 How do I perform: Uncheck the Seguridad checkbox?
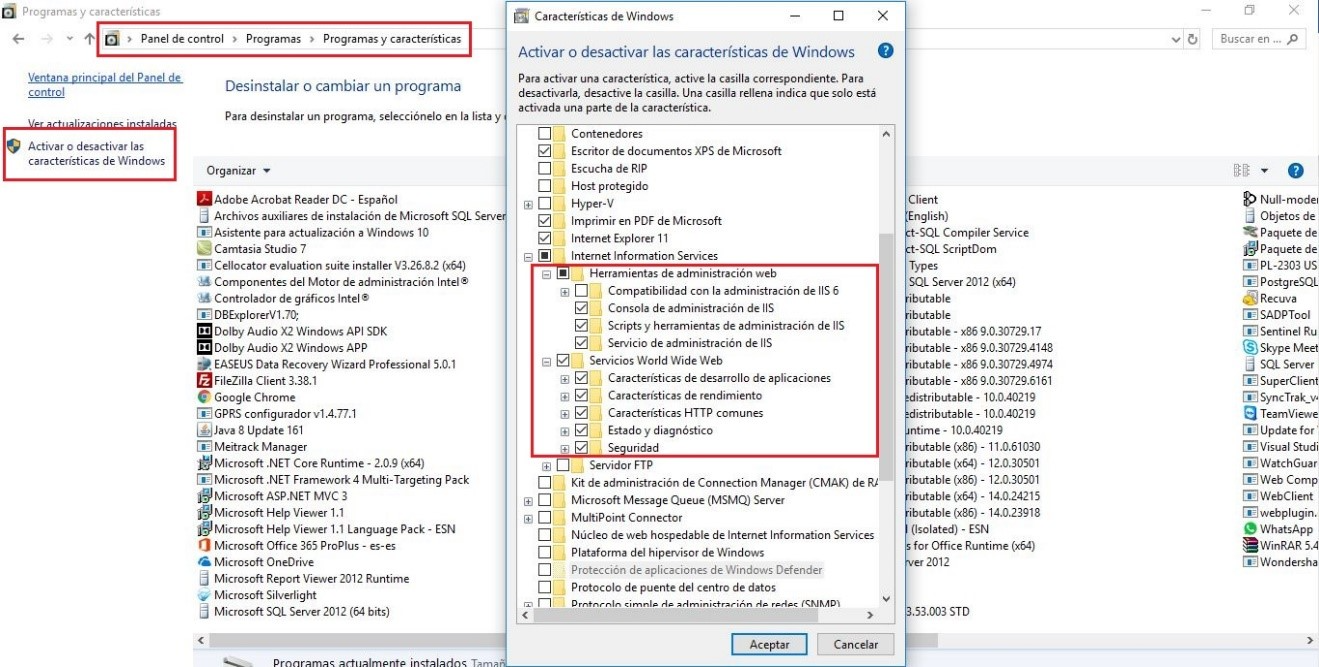point(582,448)
